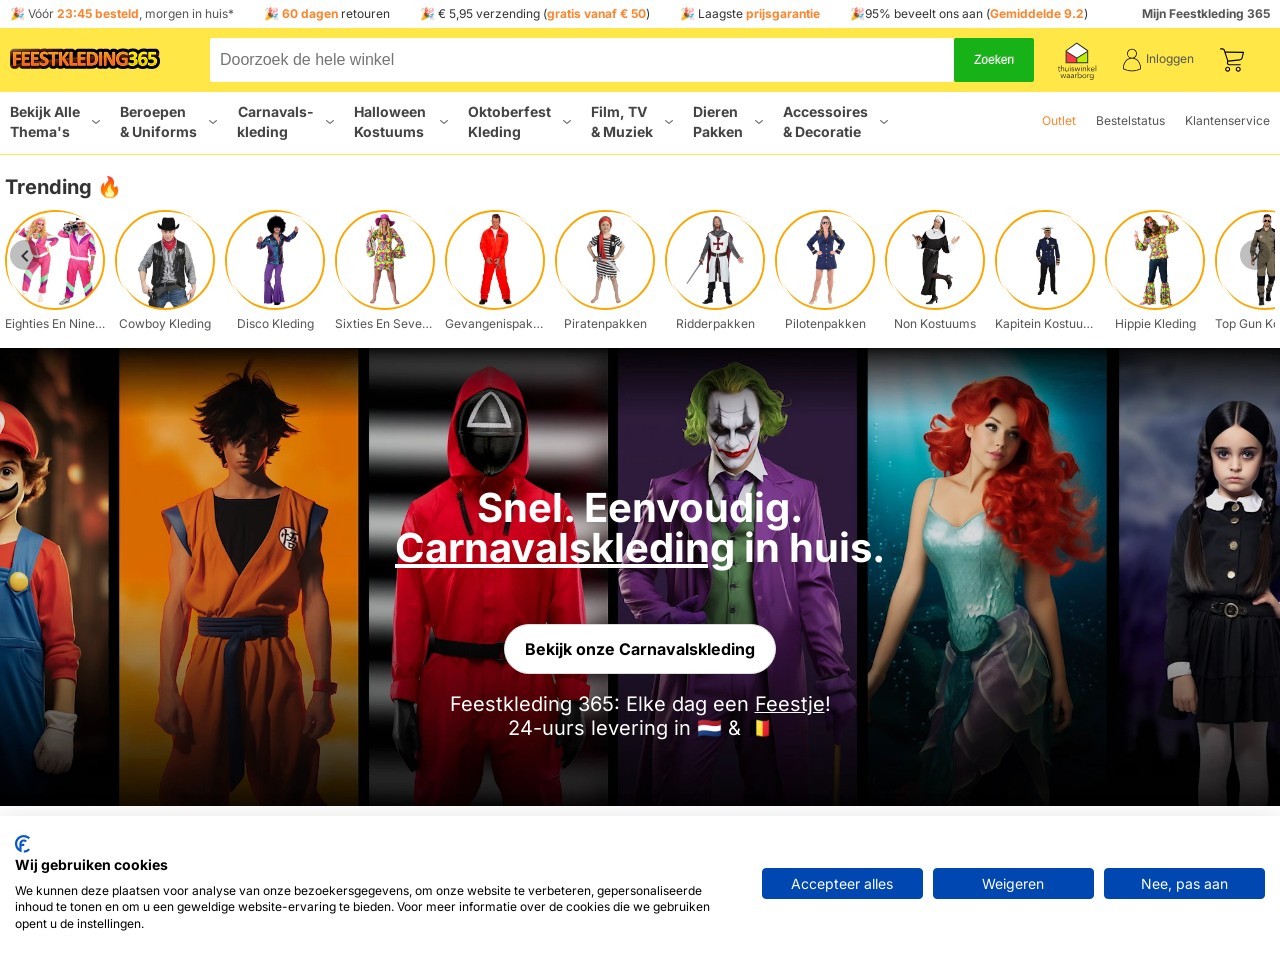Follow the Carnavalskleding hero headline link

pyautogui.click(x=565, y=548)
